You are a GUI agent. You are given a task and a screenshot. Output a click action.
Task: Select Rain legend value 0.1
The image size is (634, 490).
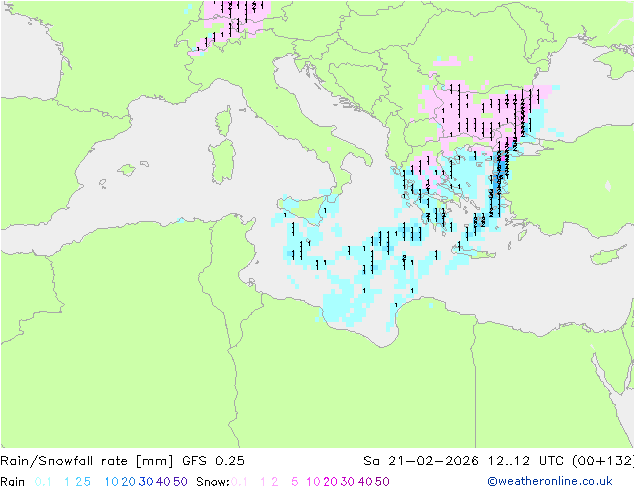[x=43, y=482]
